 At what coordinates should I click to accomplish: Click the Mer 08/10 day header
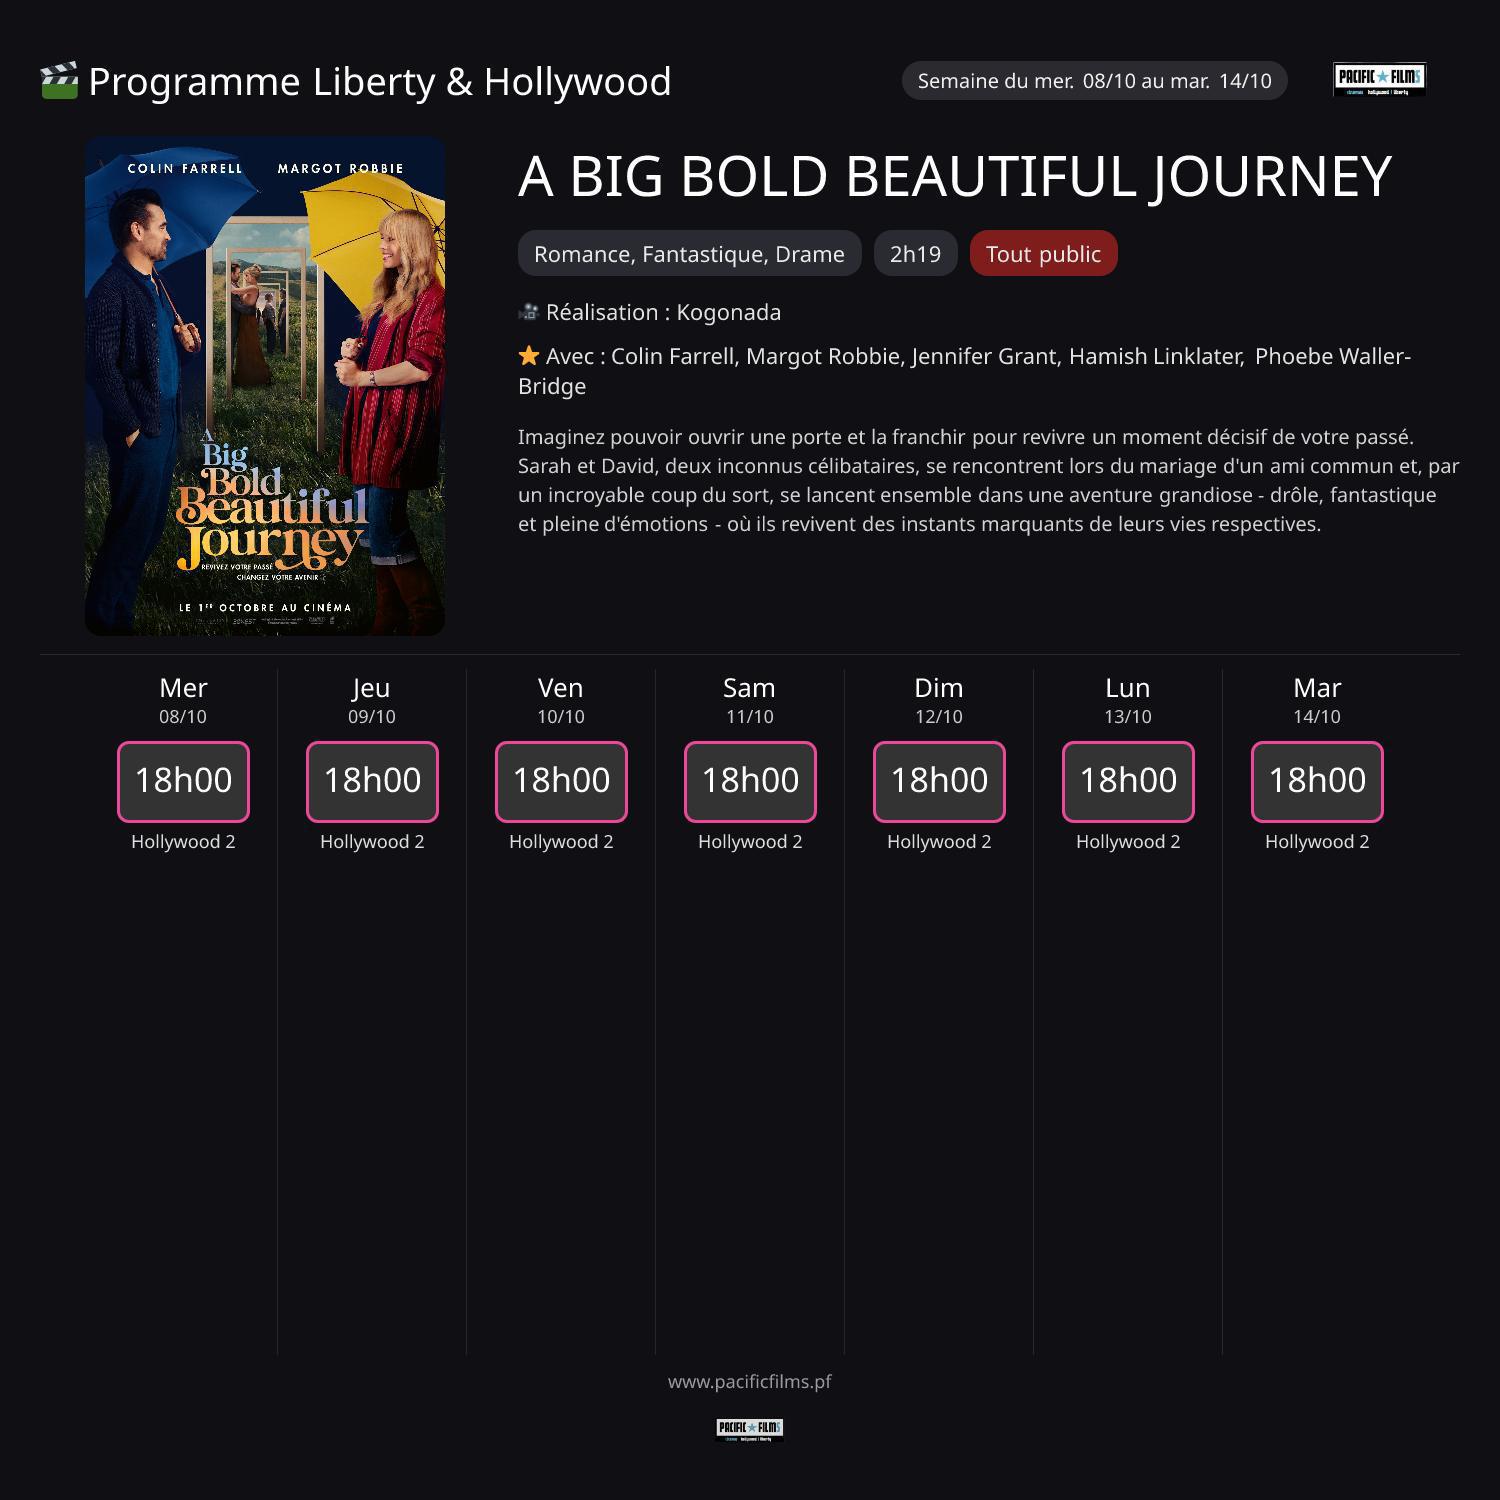[183, 700]
